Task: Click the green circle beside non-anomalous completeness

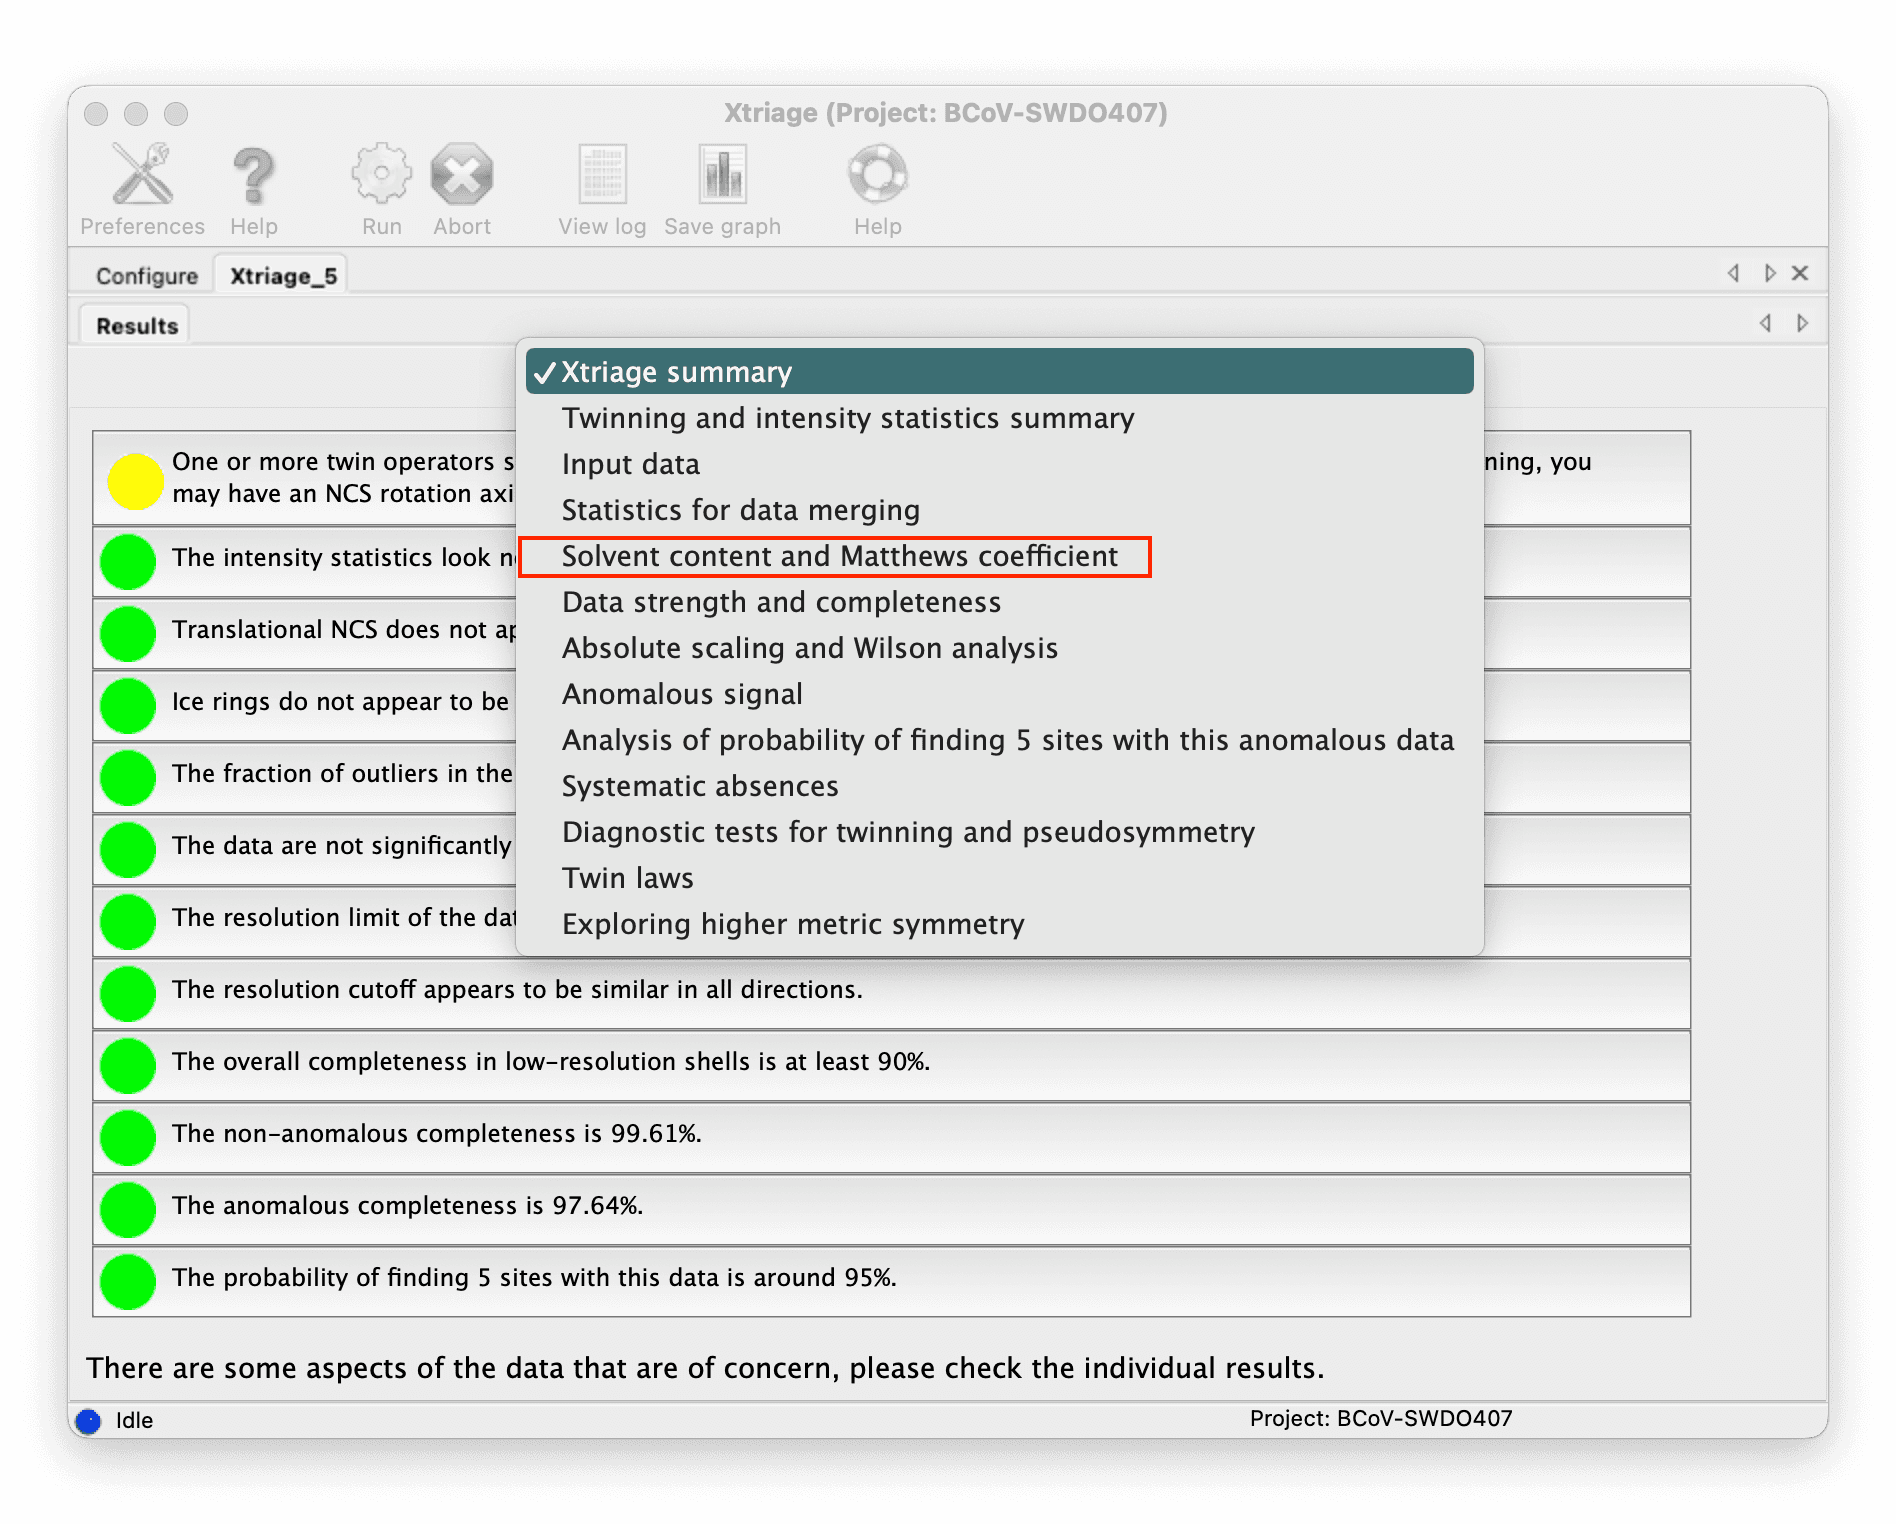Action: 128,1137
